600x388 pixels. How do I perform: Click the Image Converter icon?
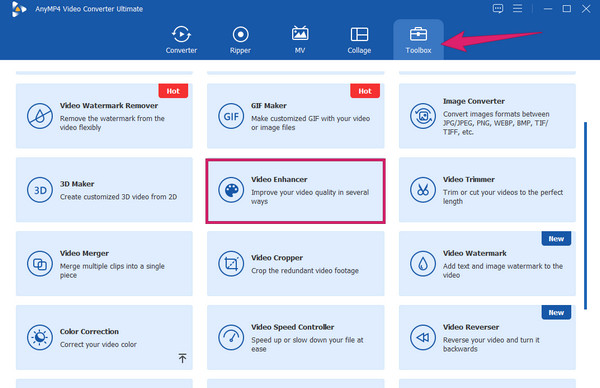tap(423, 116)
